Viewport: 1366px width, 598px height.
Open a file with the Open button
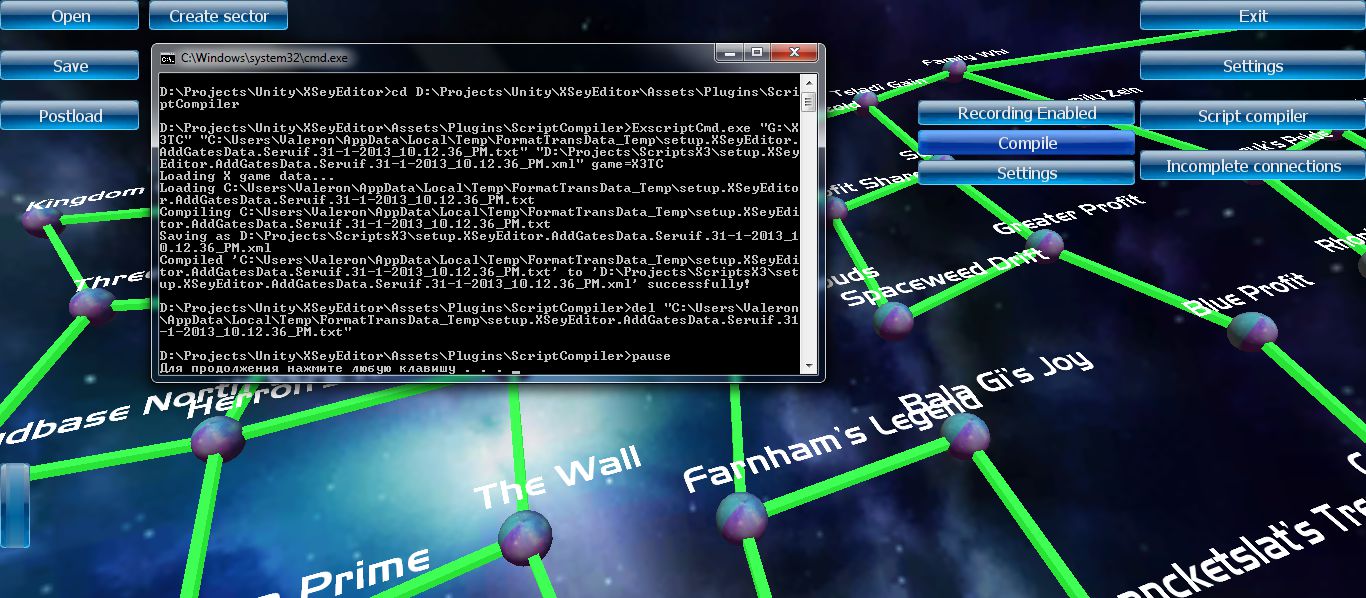click(x=70, y=15)
